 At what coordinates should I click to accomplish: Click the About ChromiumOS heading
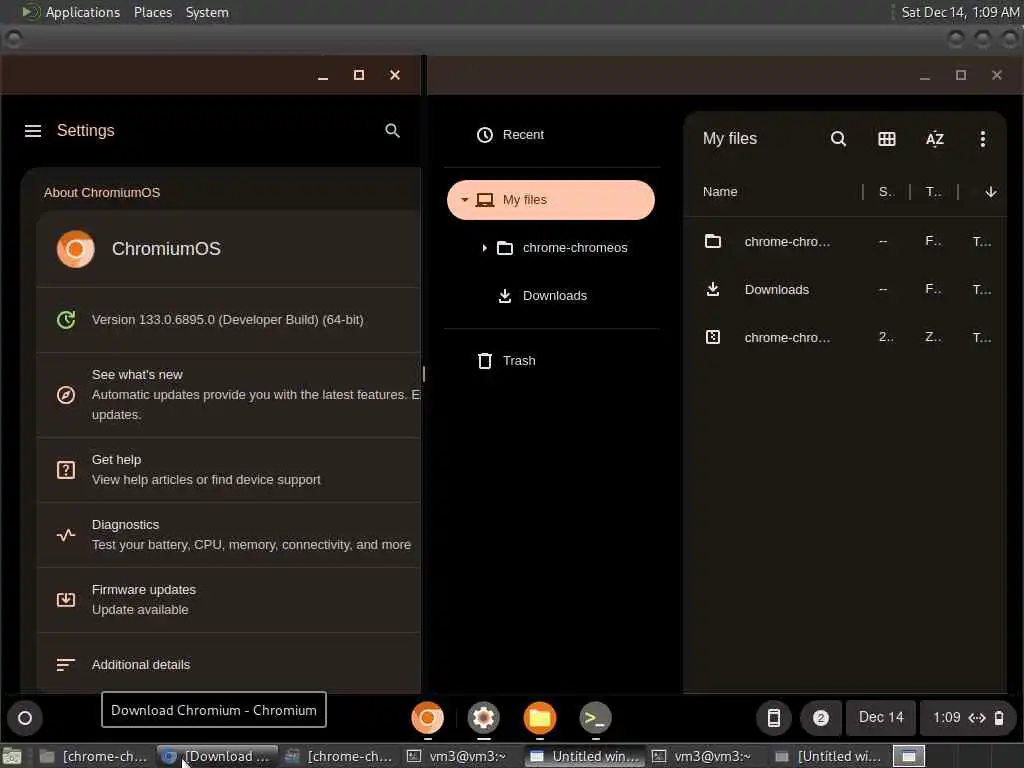pos(102,193)
